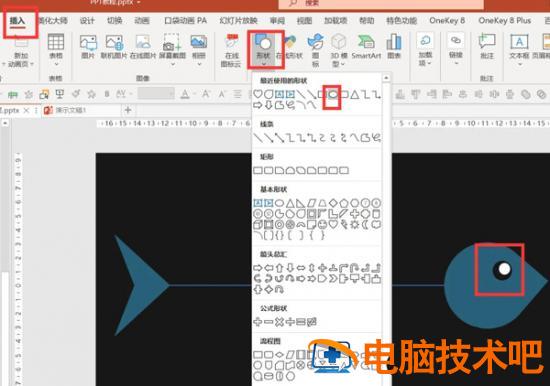The width and height of the screenshot is (550, 386).
Task: Open the 幻灯片放映 tab
Action: 239,21
